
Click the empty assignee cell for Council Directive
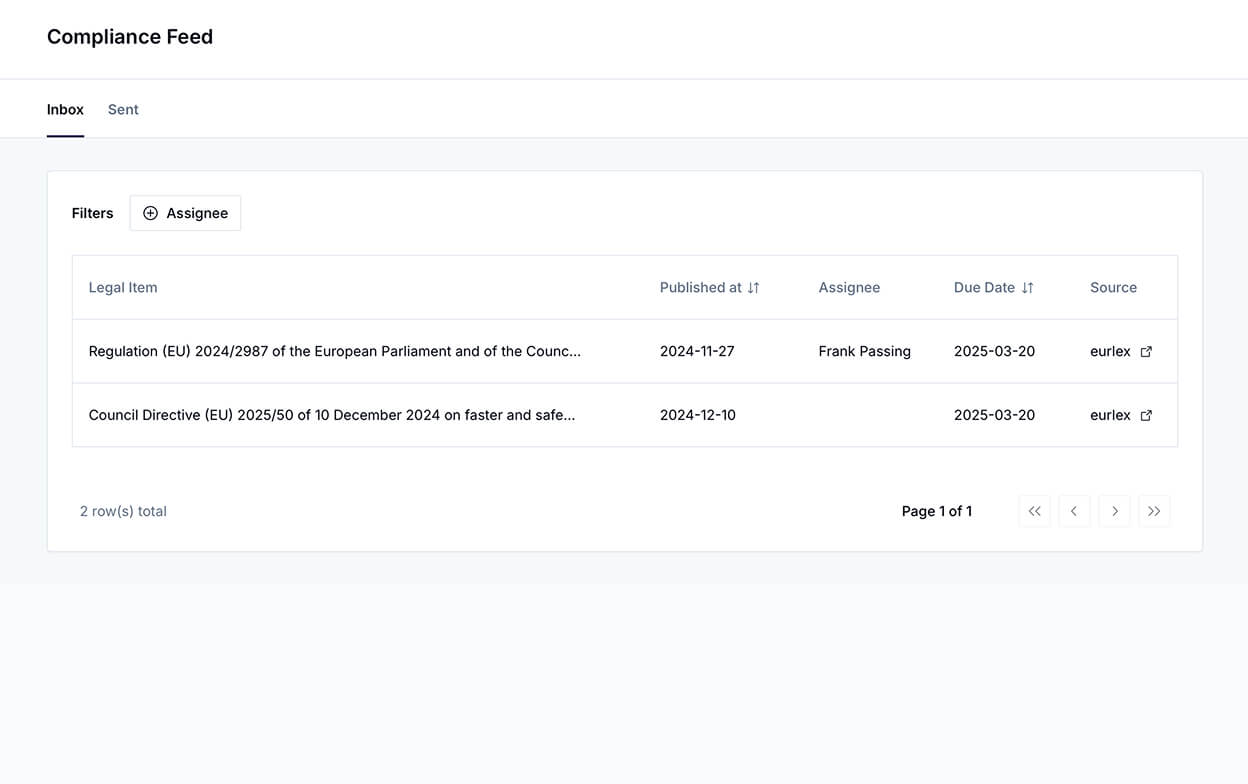tap(864, 415)
